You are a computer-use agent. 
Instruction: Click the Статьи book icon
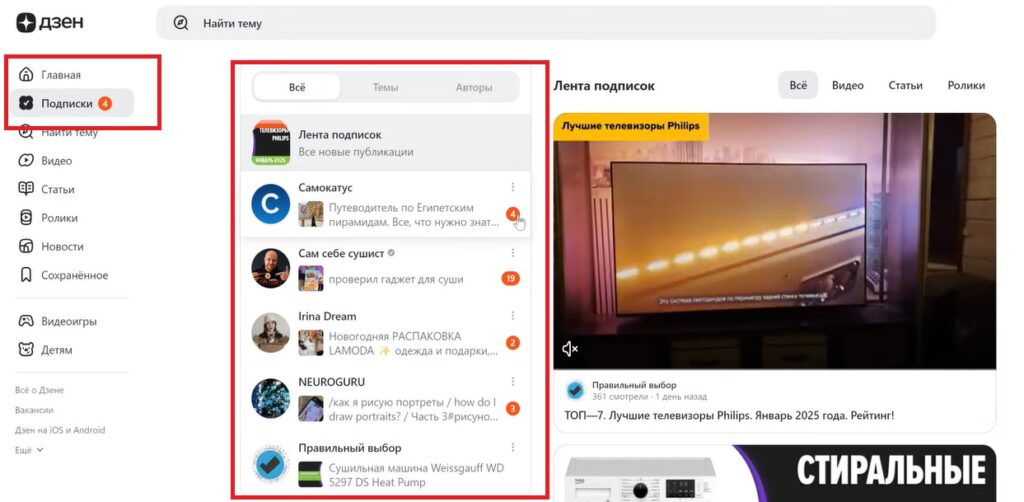pos(26,189)
